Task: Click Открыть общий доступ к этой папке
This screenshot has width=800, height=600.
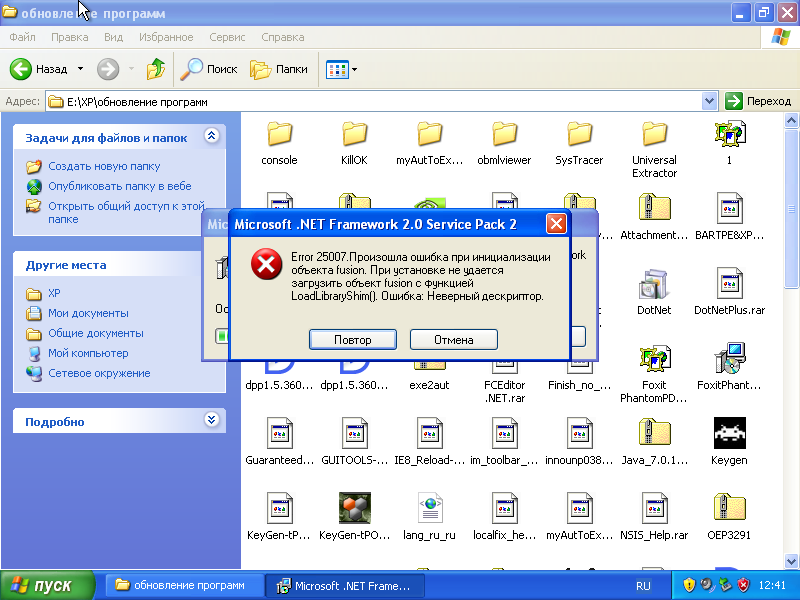Action: click(x=127, y=212)
